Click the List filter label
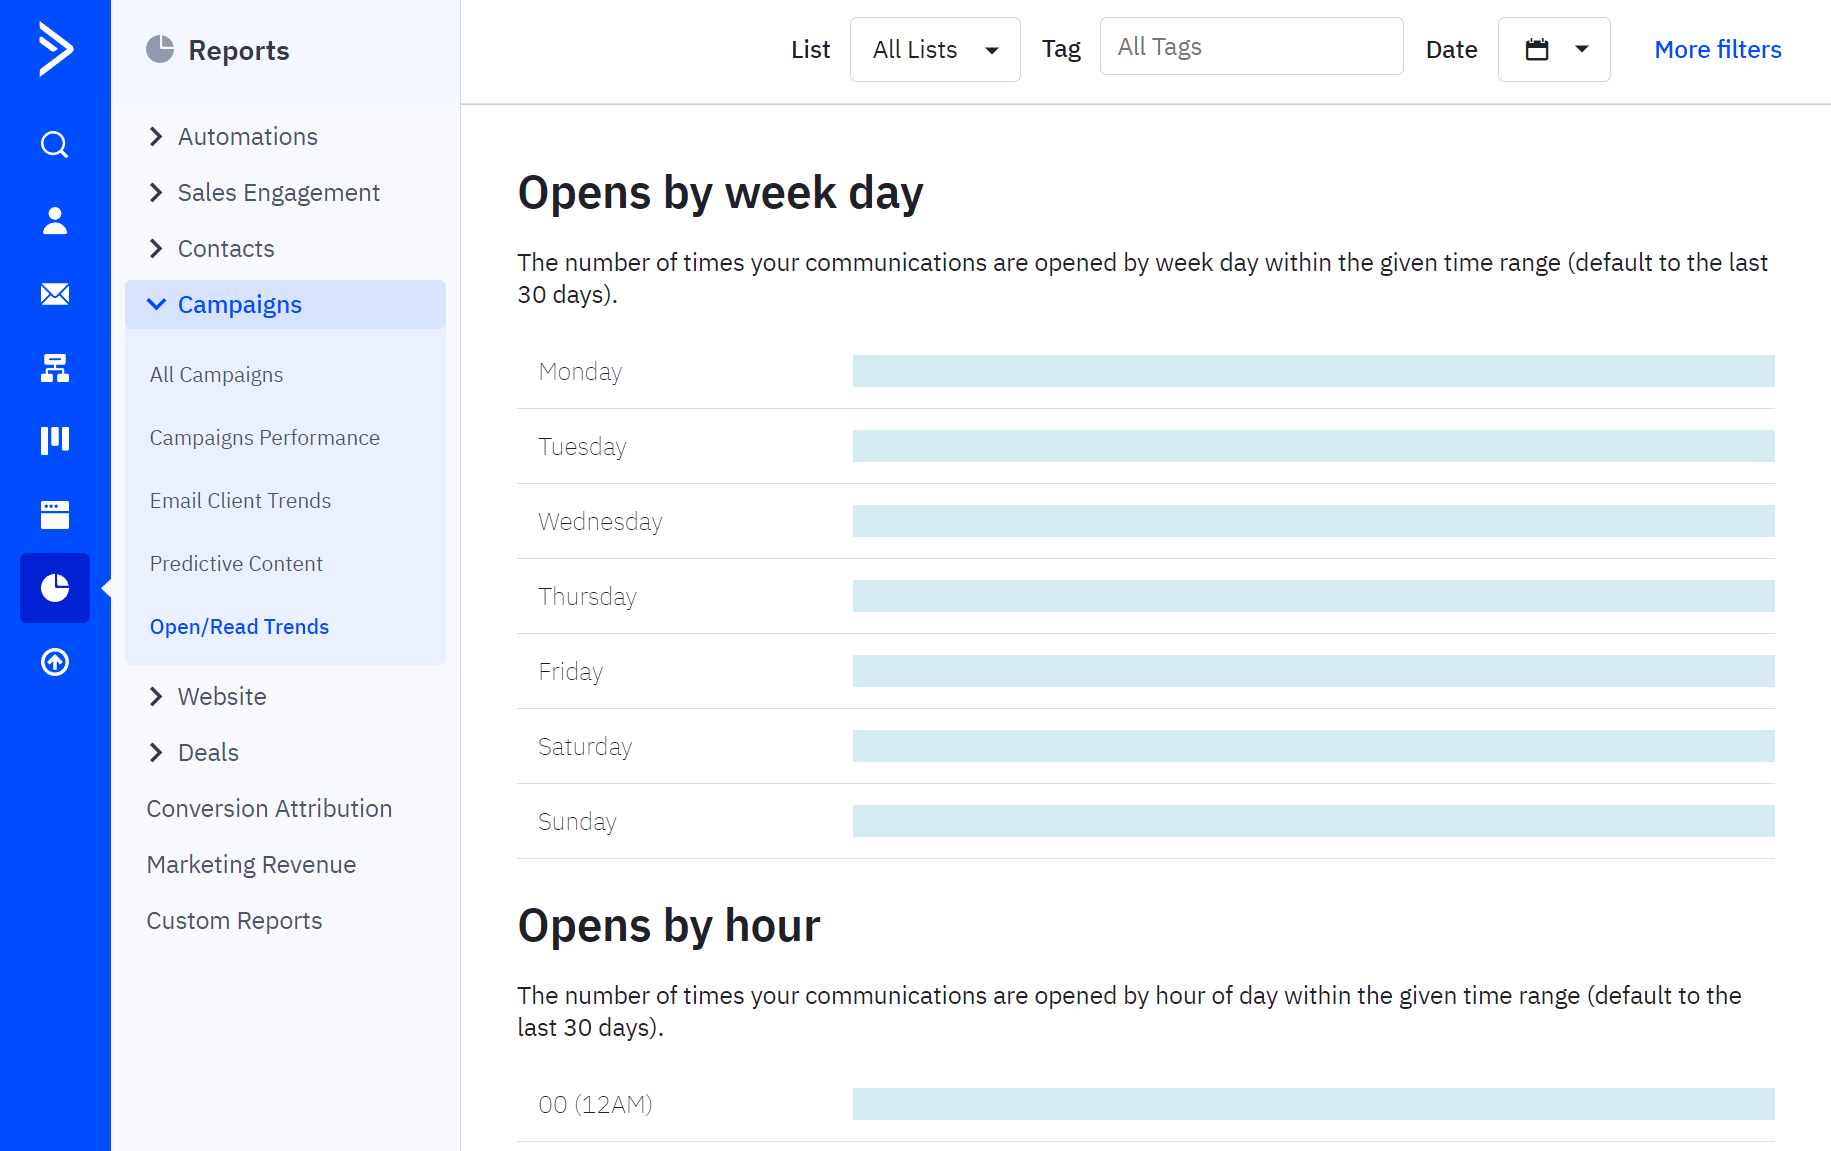Image resolution: width=1831 pixels, height=1151 pixels. [810, 50]
